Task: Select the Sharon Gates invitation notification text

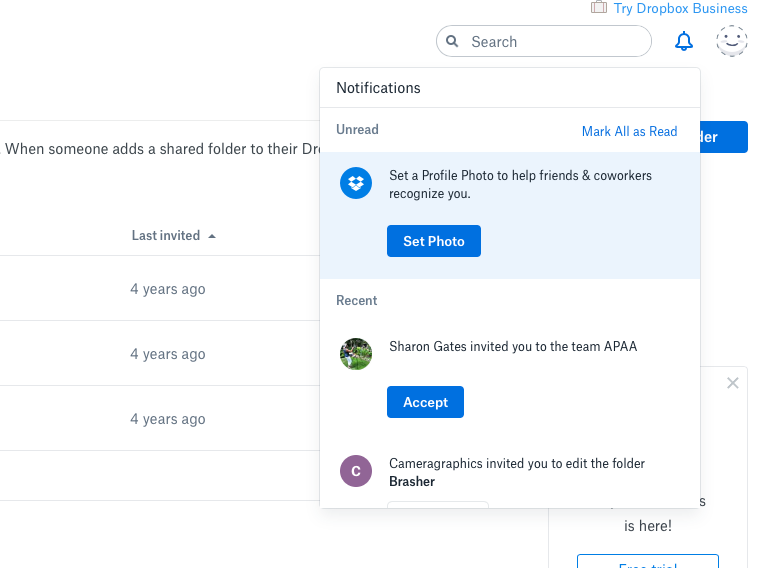Action: click(512, 347)
